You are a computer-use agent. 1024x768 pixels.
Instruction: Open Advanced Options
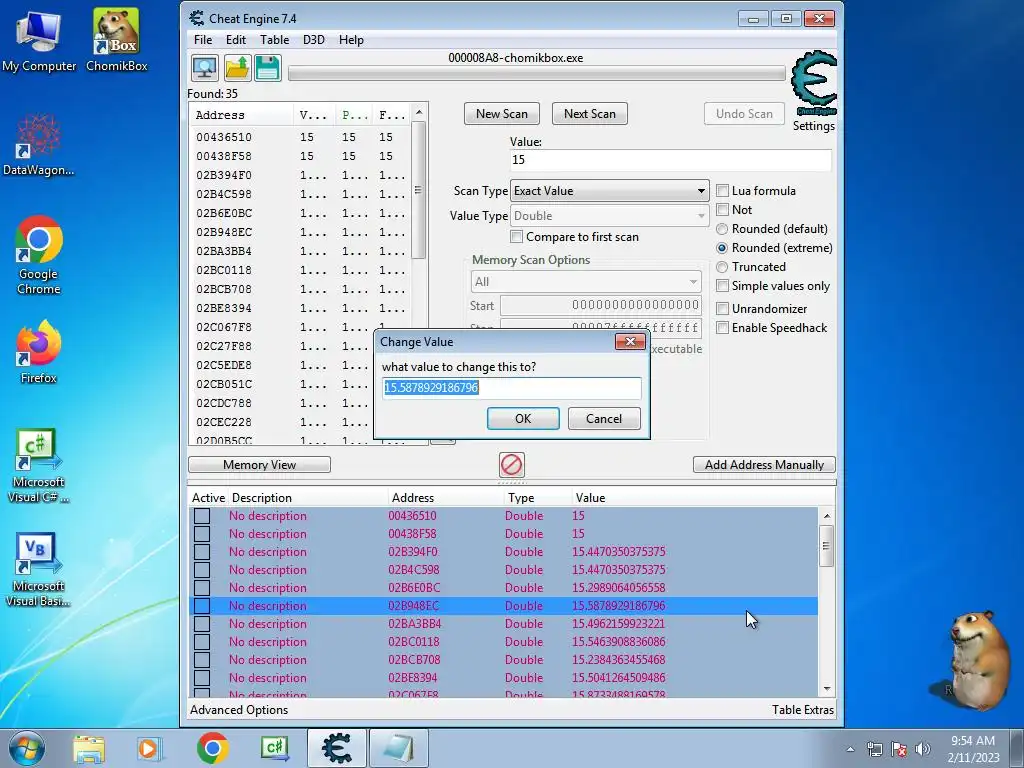pyautogui.click(x=239, y=710)
